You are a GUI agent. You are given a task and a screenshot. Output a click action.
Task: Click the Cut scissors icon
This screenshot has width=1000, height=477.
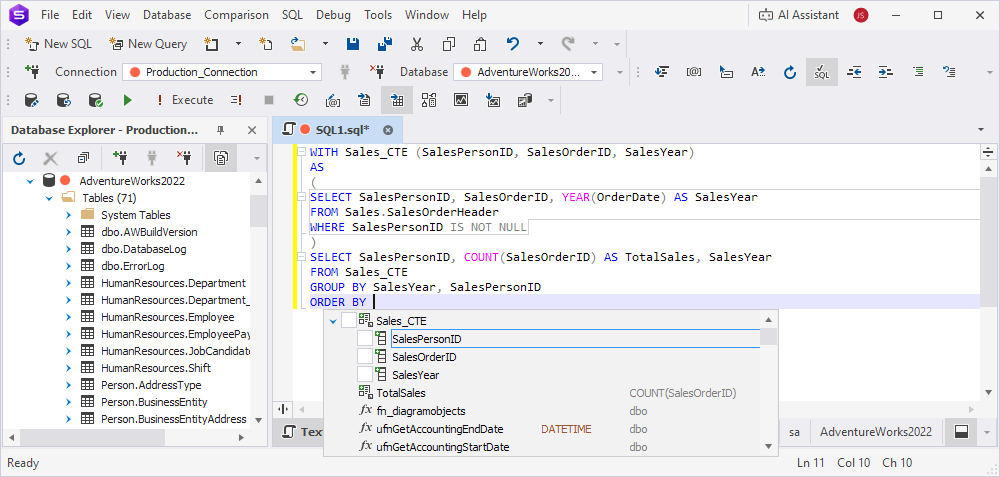click(x=417, y=44)
